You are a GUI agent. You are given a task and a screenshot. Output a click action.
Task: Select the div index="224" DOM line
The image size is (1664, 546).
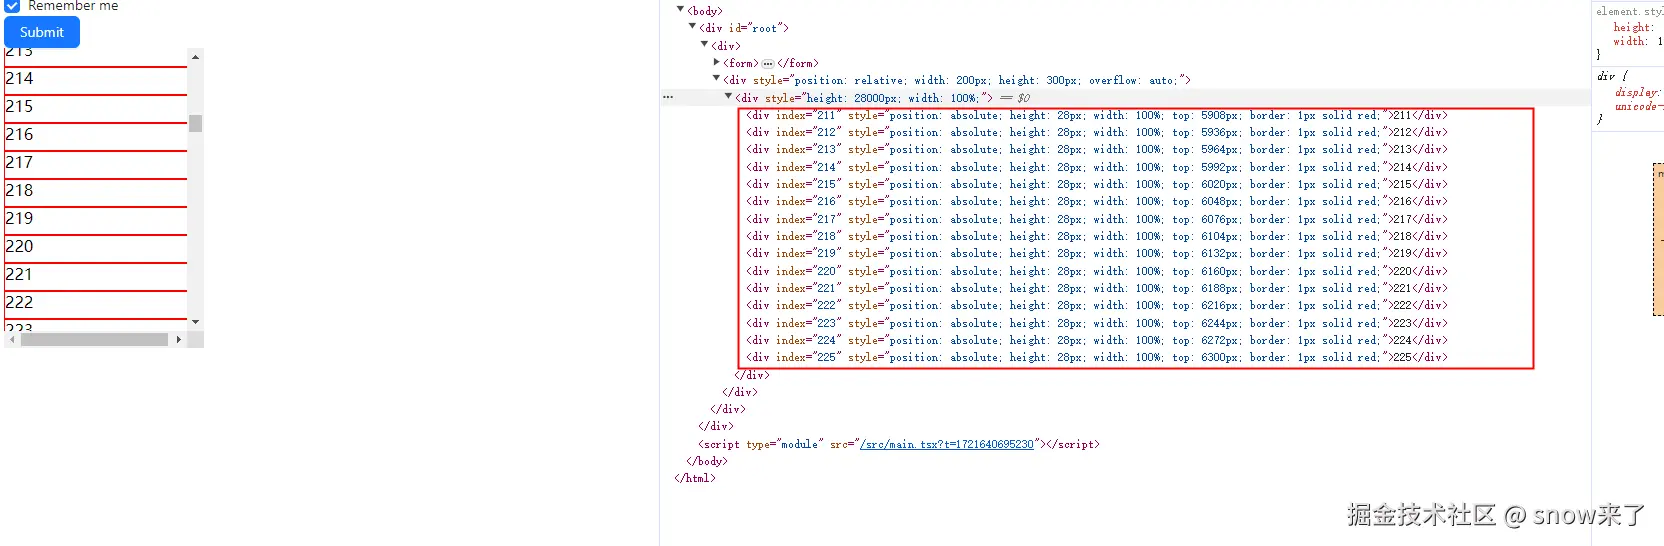1096,340
